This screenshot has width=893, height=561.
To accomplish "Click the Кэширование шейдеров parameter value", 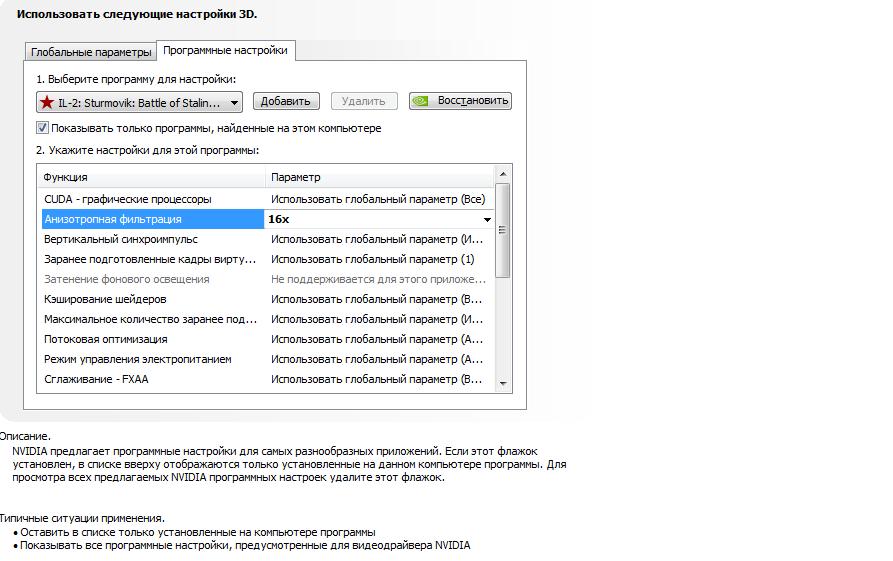I will 377,299.
